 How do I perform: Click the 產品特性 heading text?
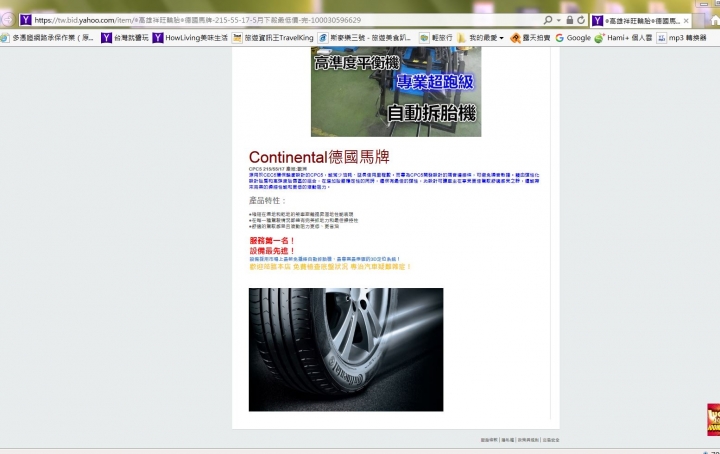267,201
